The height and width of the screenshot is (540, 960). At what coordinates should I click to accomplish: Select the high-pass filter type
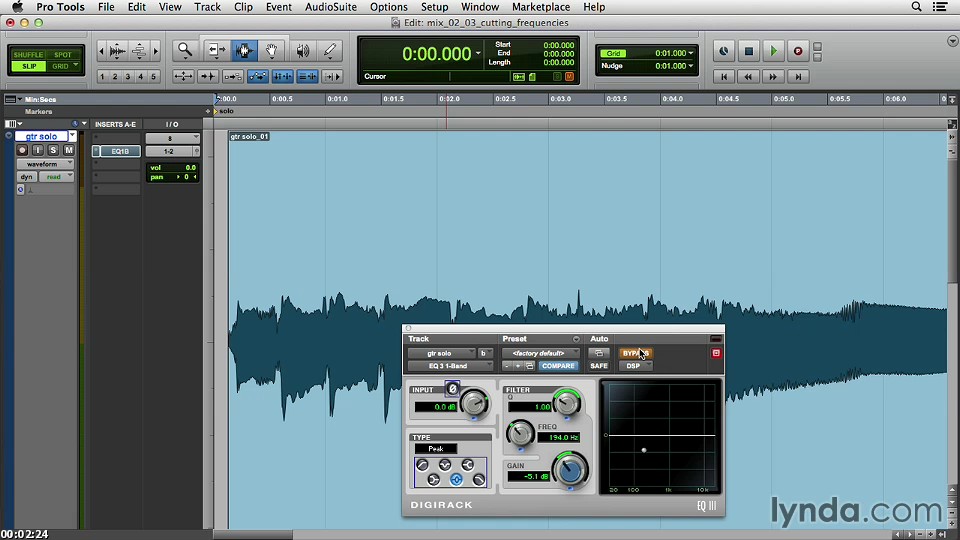(422, 465)
